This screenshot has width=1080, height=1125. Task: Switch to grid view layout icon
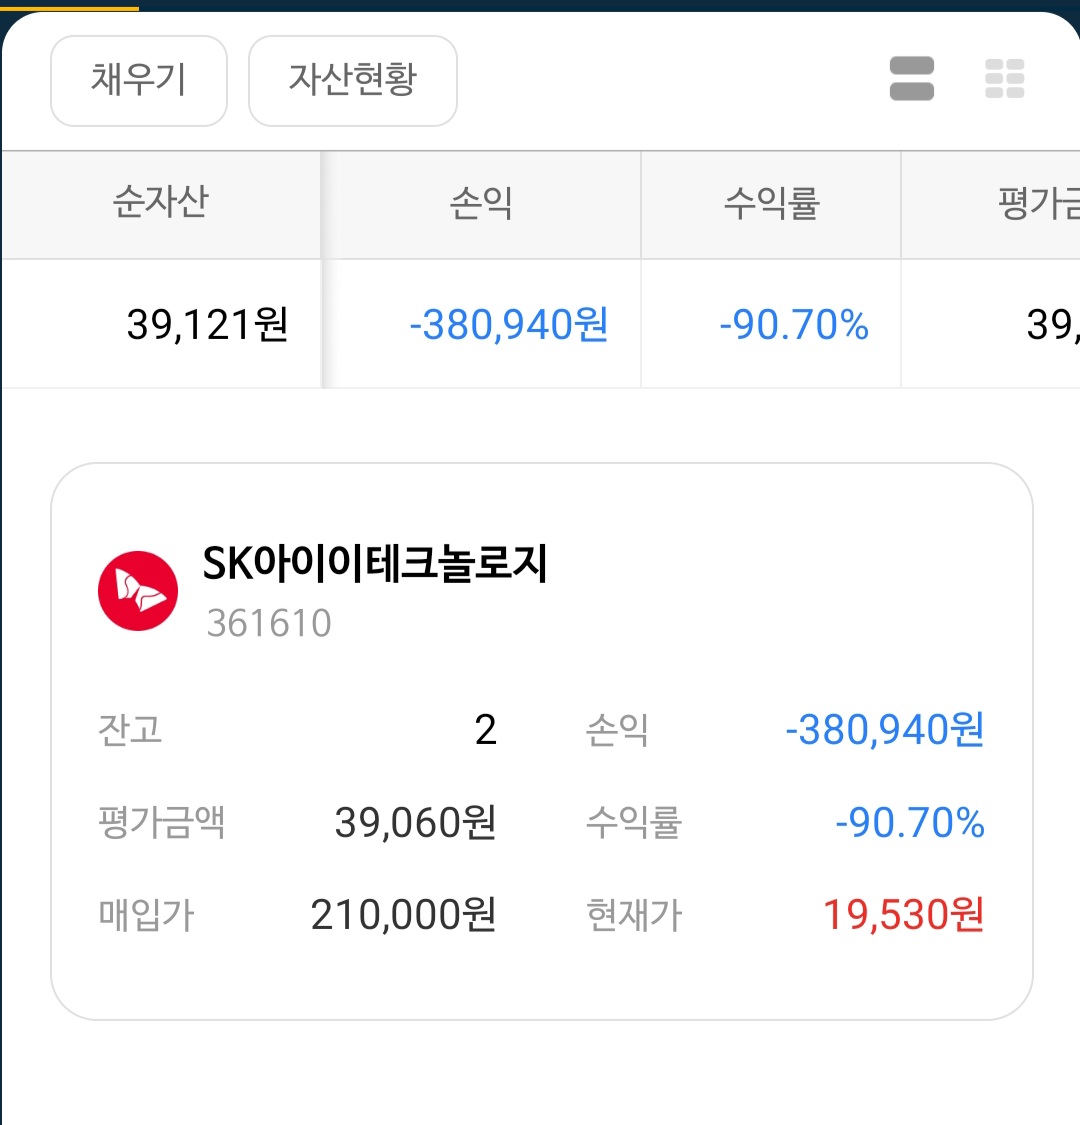click(x=1005, y=78)
